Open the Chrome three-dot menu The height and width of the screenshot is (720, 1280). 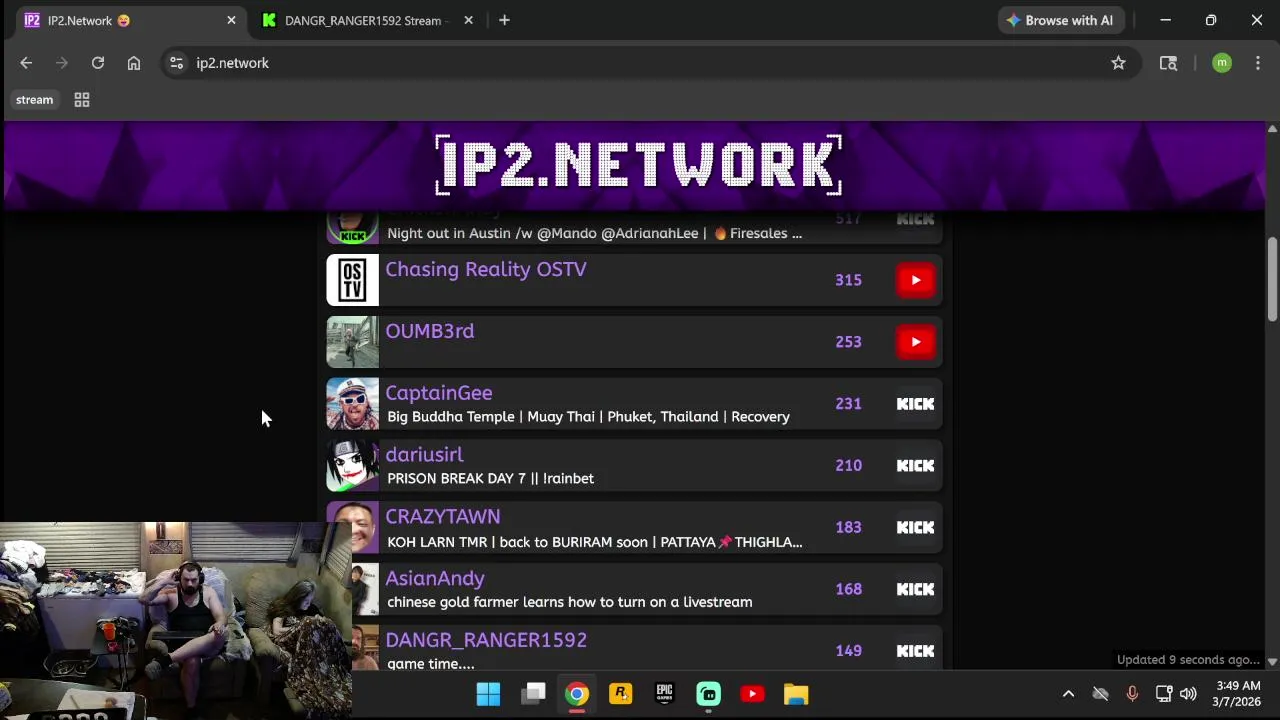1257,63
